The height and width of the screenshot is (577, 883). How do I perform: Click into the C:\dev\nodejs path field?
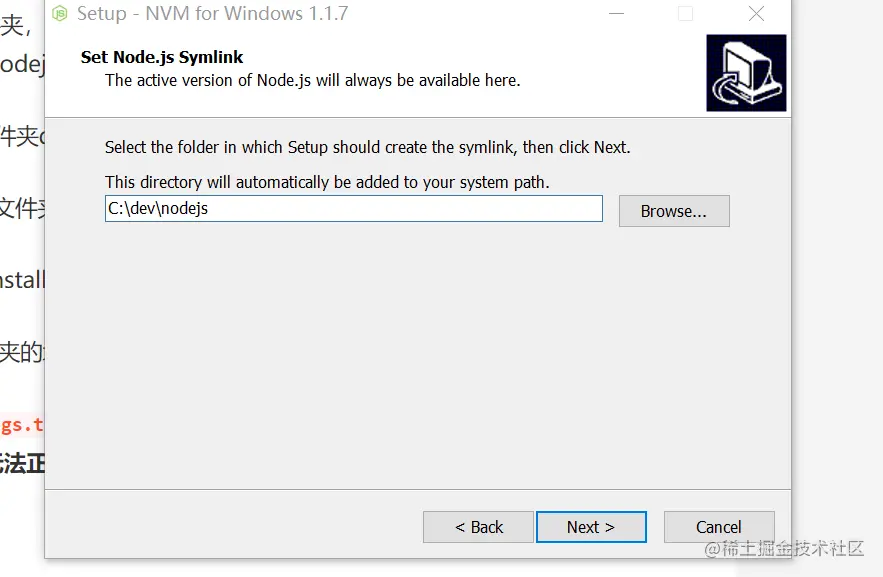tap(353, 209)
